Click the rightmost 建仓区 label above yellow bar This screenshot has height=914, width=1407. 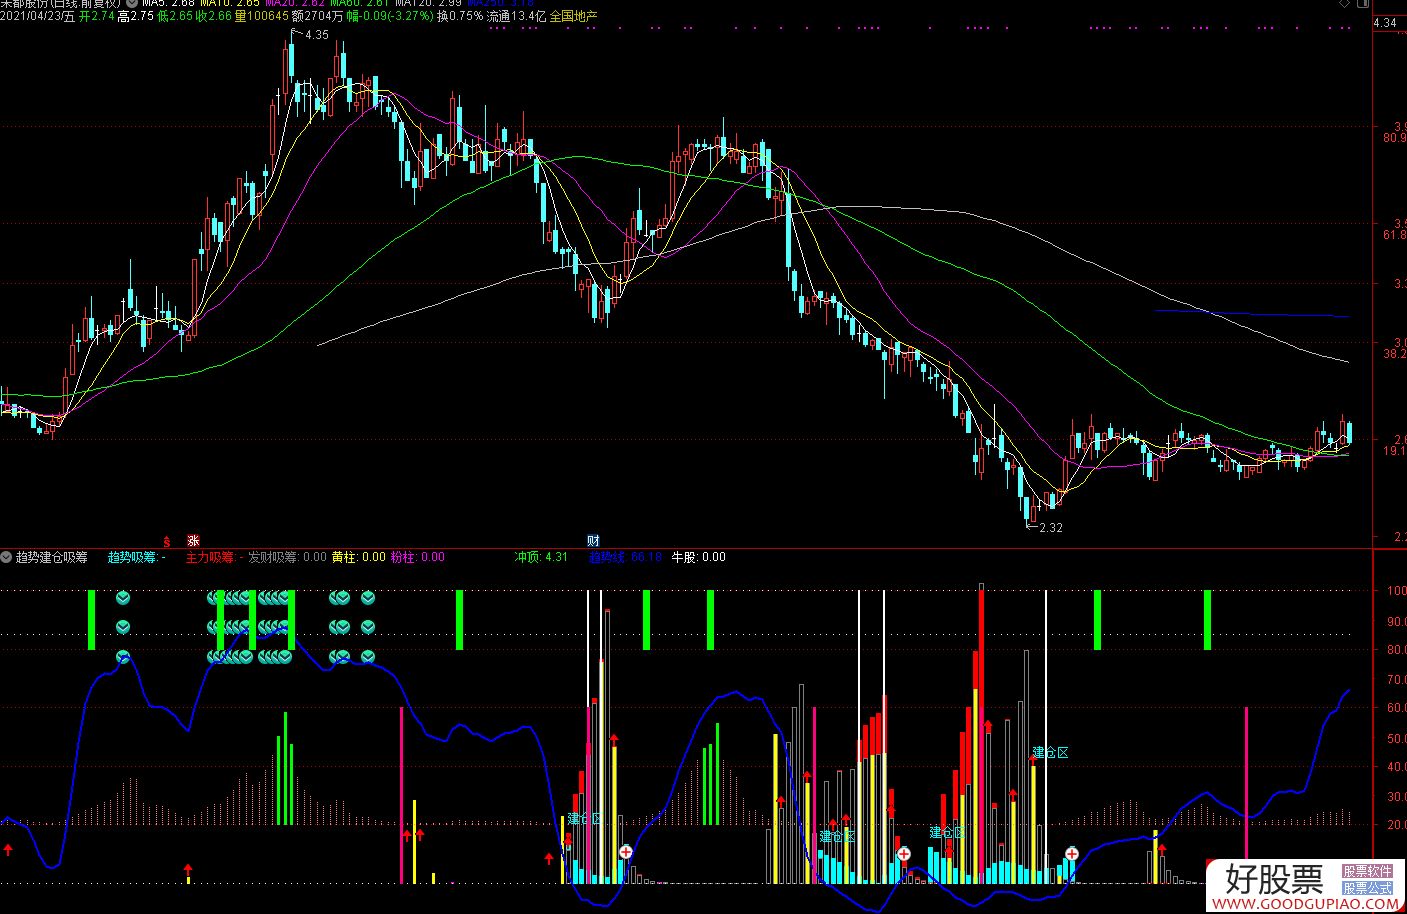tap(1050, 752)
